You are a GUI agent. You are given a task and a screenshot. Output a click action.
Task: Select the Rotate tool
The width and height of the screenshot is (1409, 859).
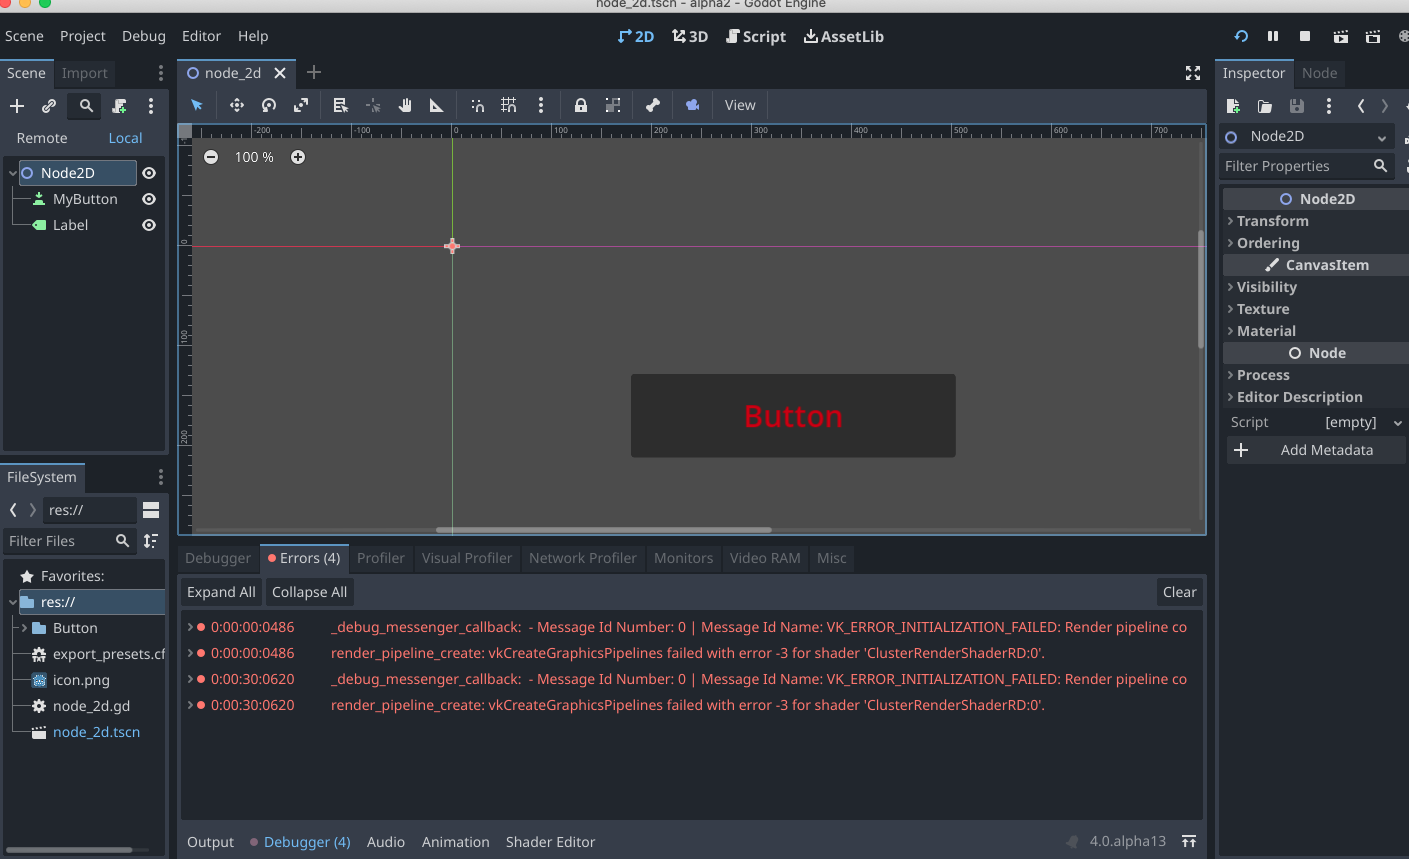pyautogui.click(x=268, y=105)
